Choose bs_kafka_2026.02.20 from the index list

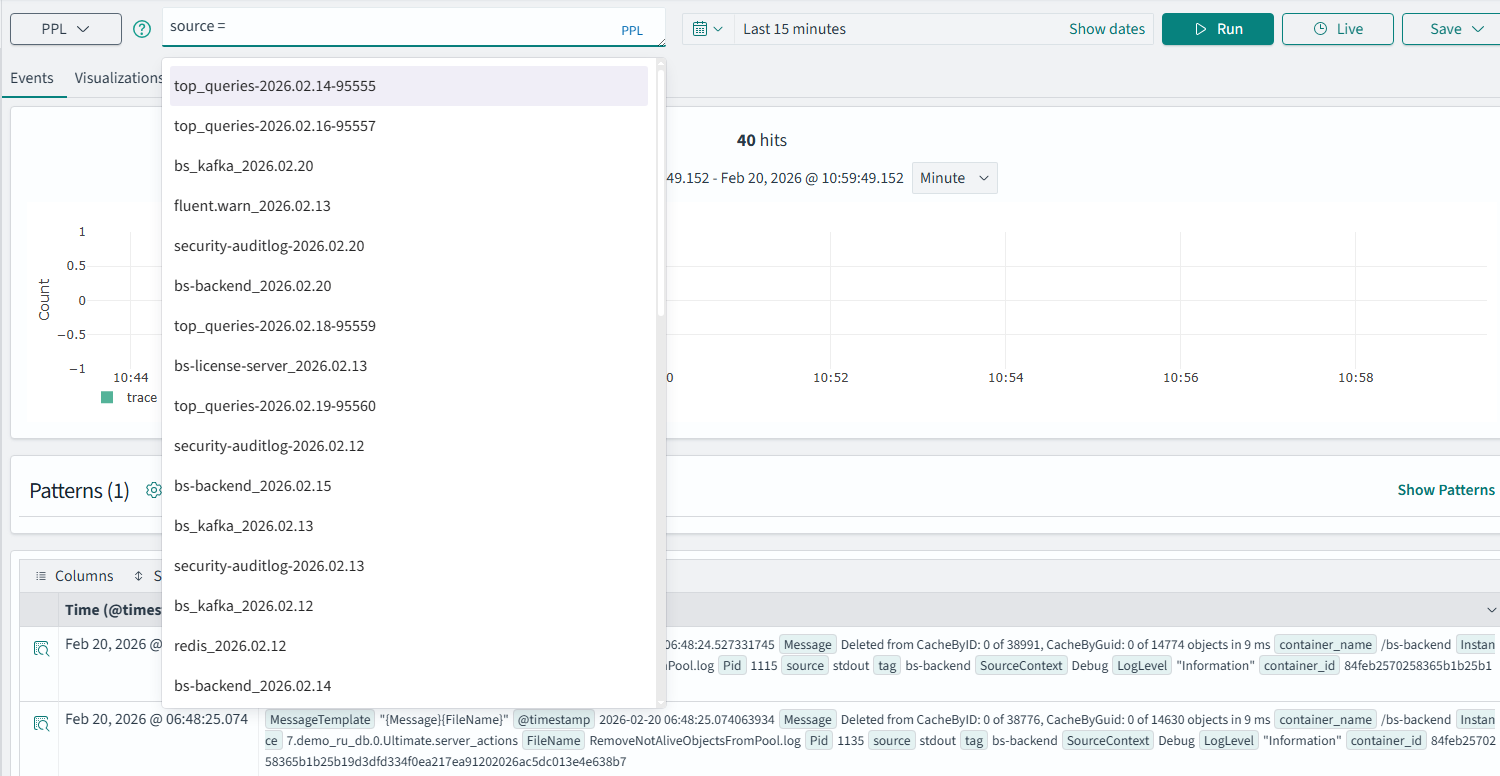click(244, 166)
